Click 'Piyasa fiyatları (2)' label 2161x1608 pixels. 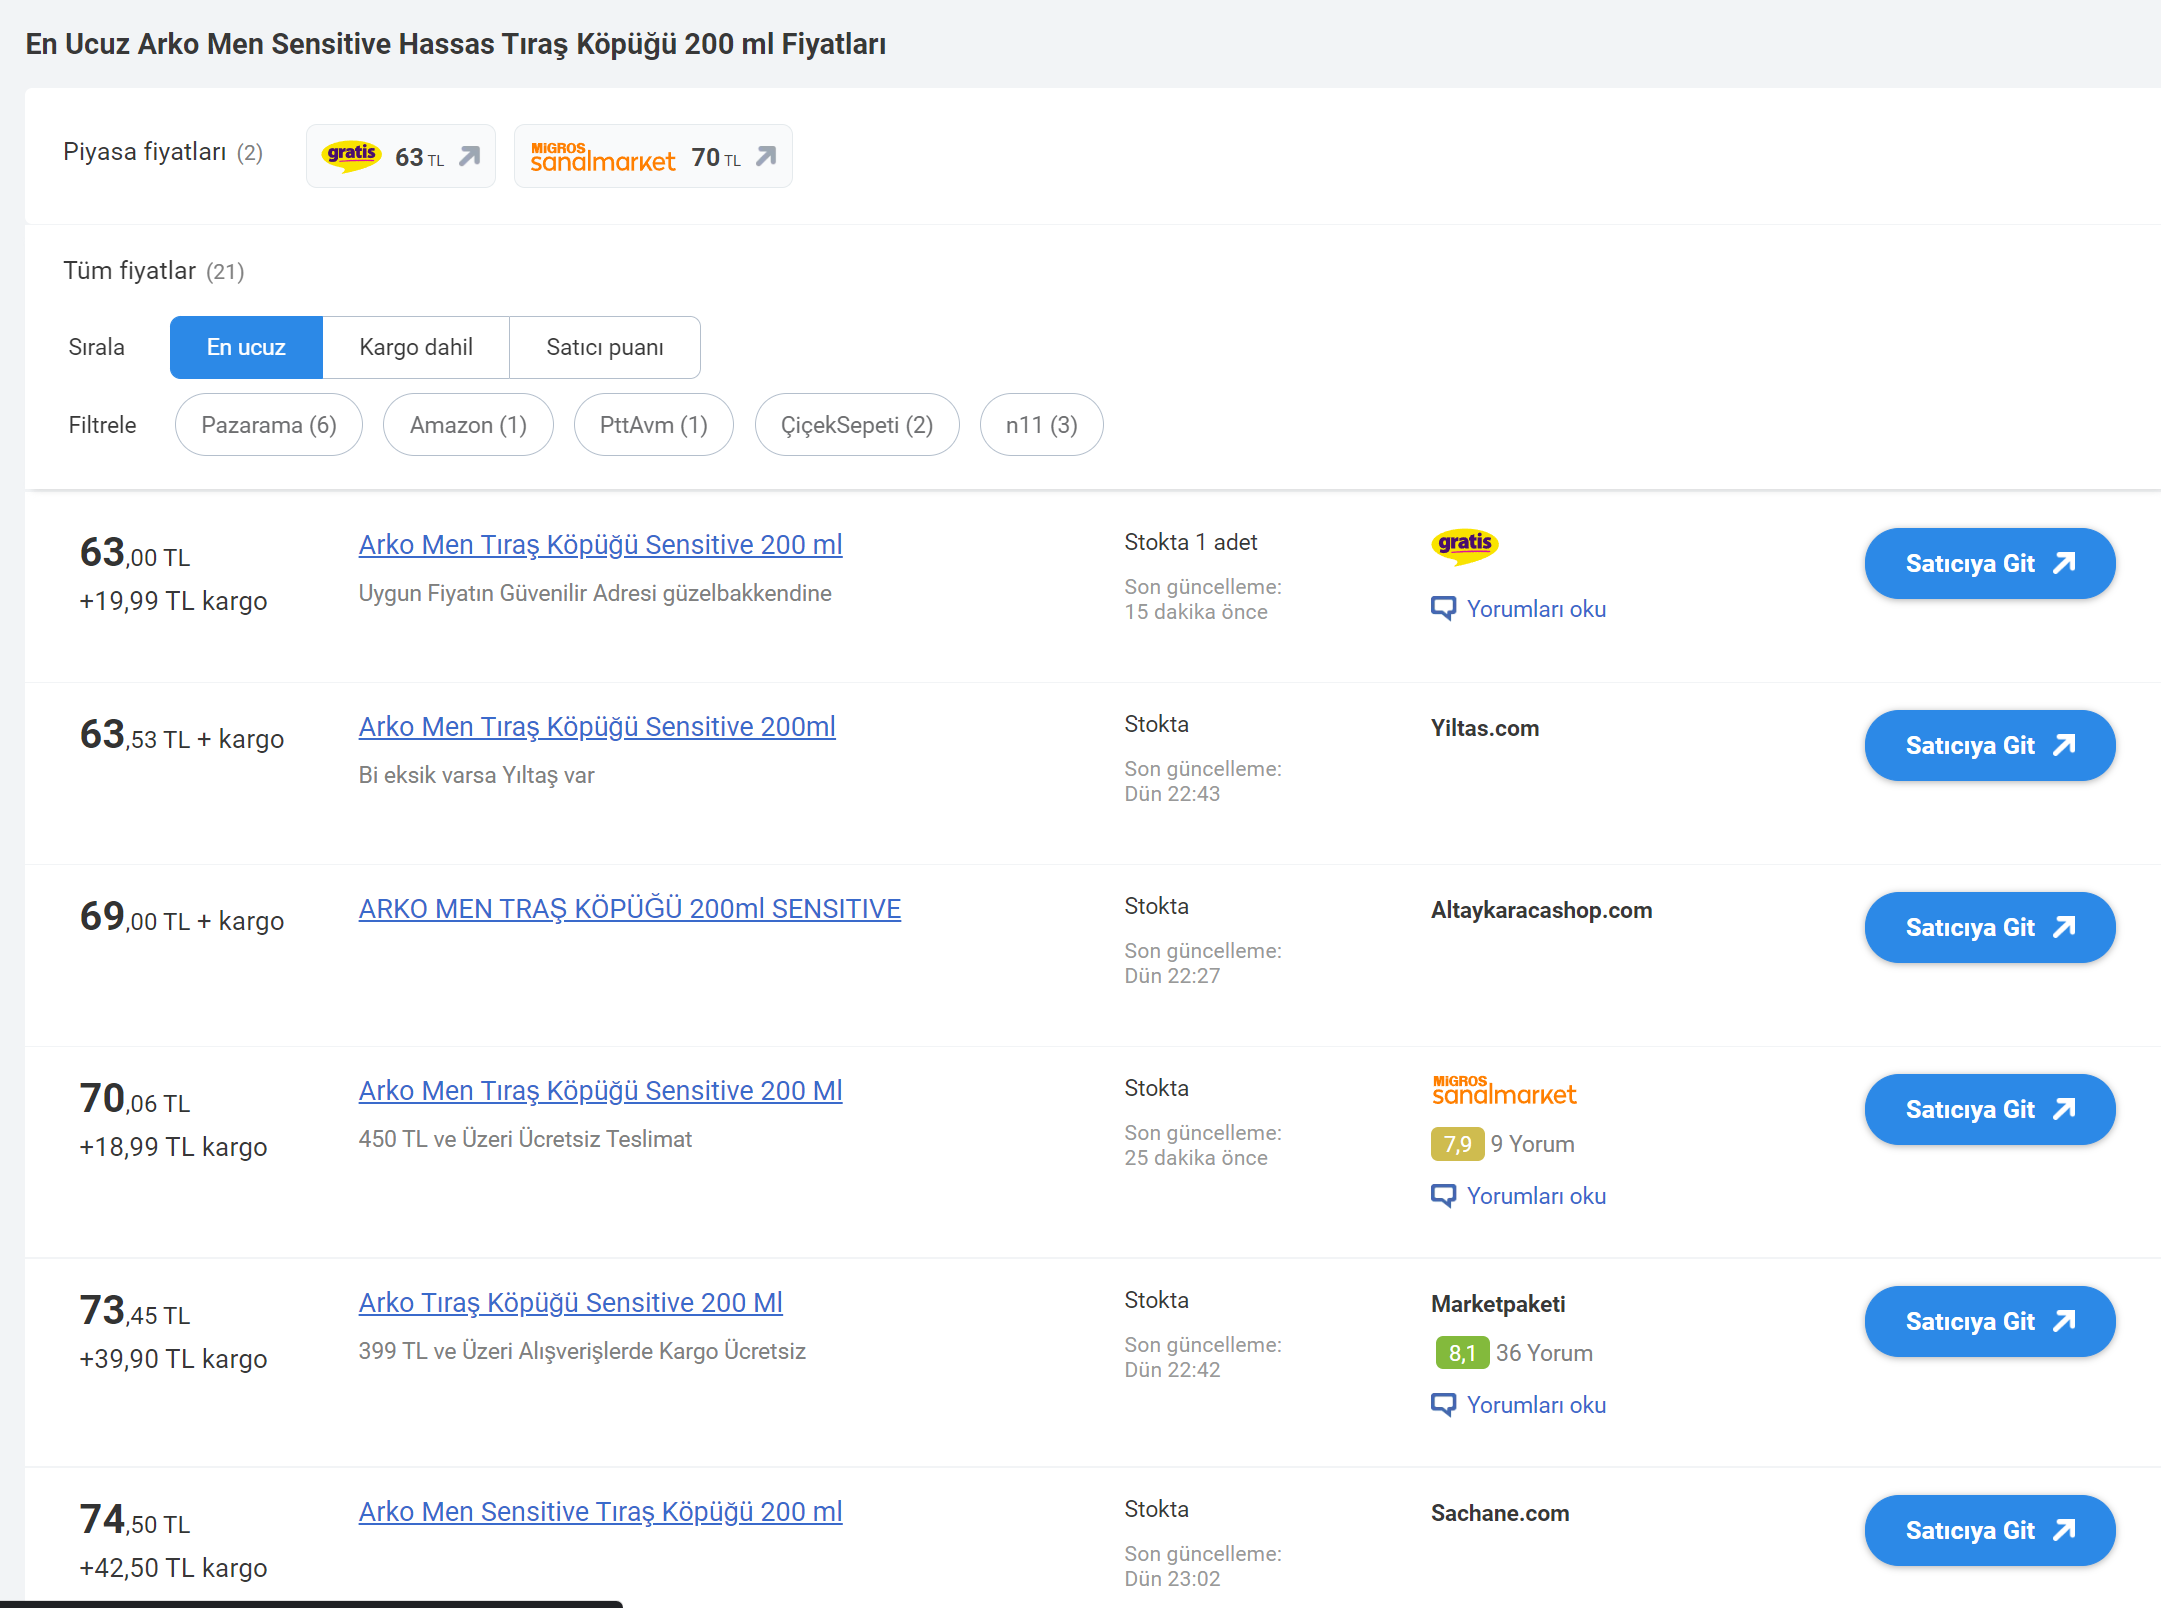[x=163, y=152]
